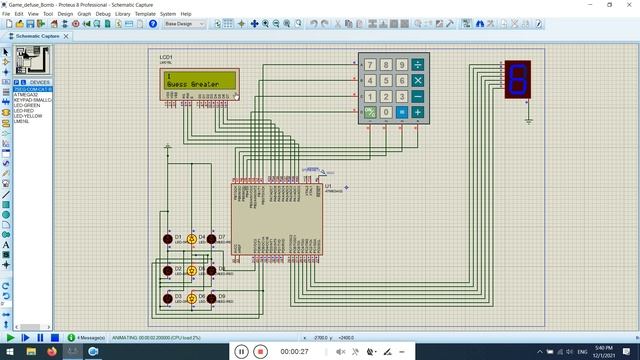Select the Selection Mode arrow tool
The width and height of the screenshot is (640, 360).
6,52
